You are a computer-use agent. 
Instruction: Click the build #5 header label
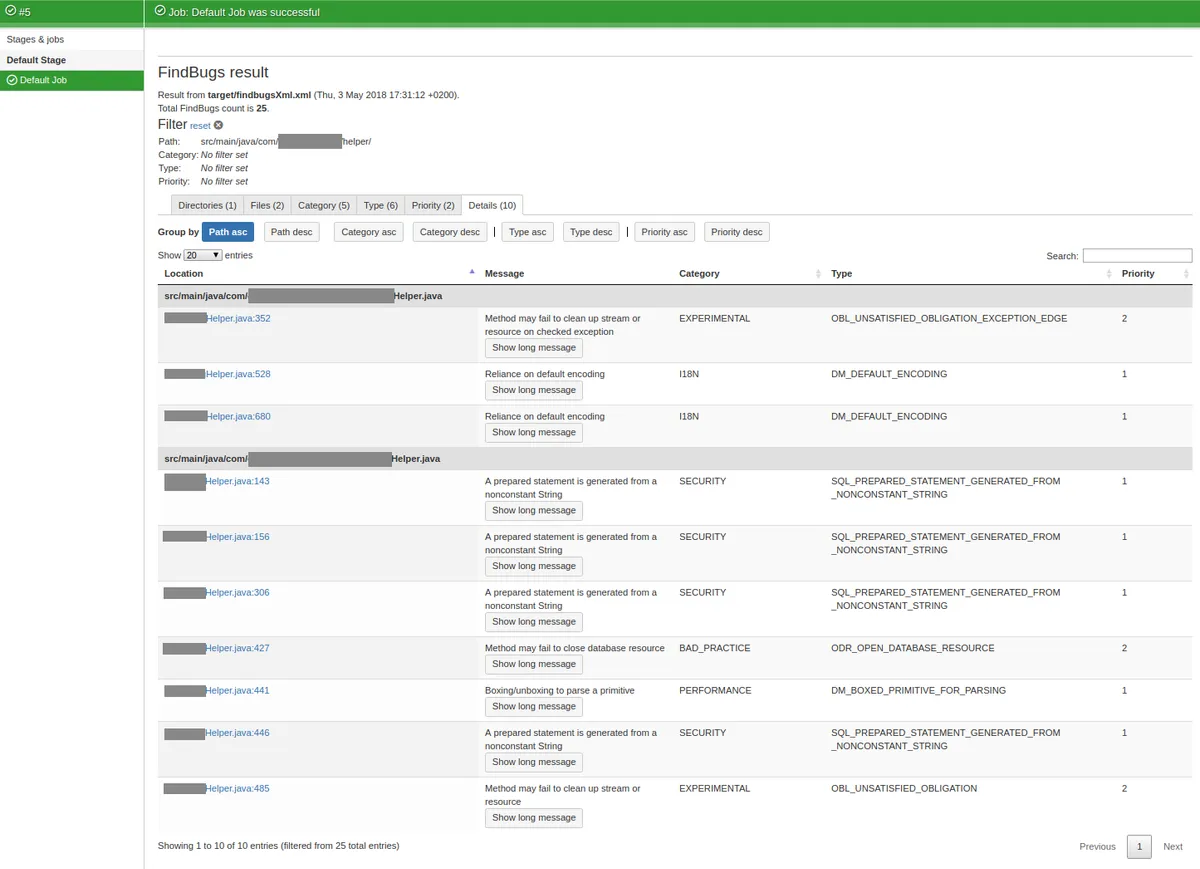pos(25,12)
